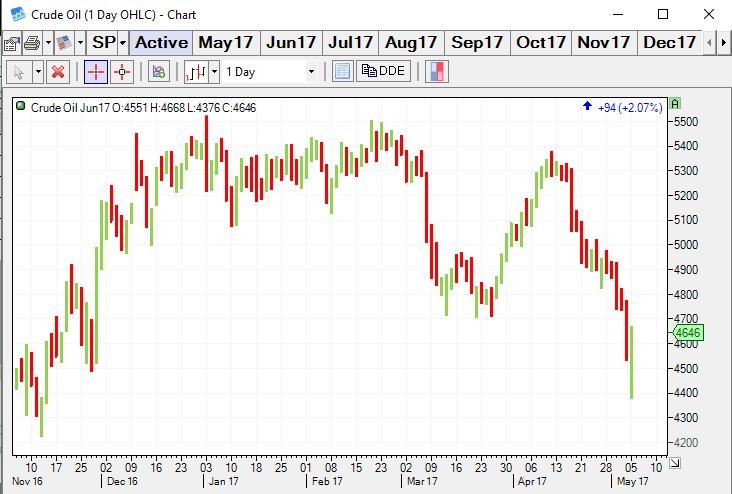Click the 4200 price axis label
Viewport: 732px width, 494px height.
coord(686,442)
